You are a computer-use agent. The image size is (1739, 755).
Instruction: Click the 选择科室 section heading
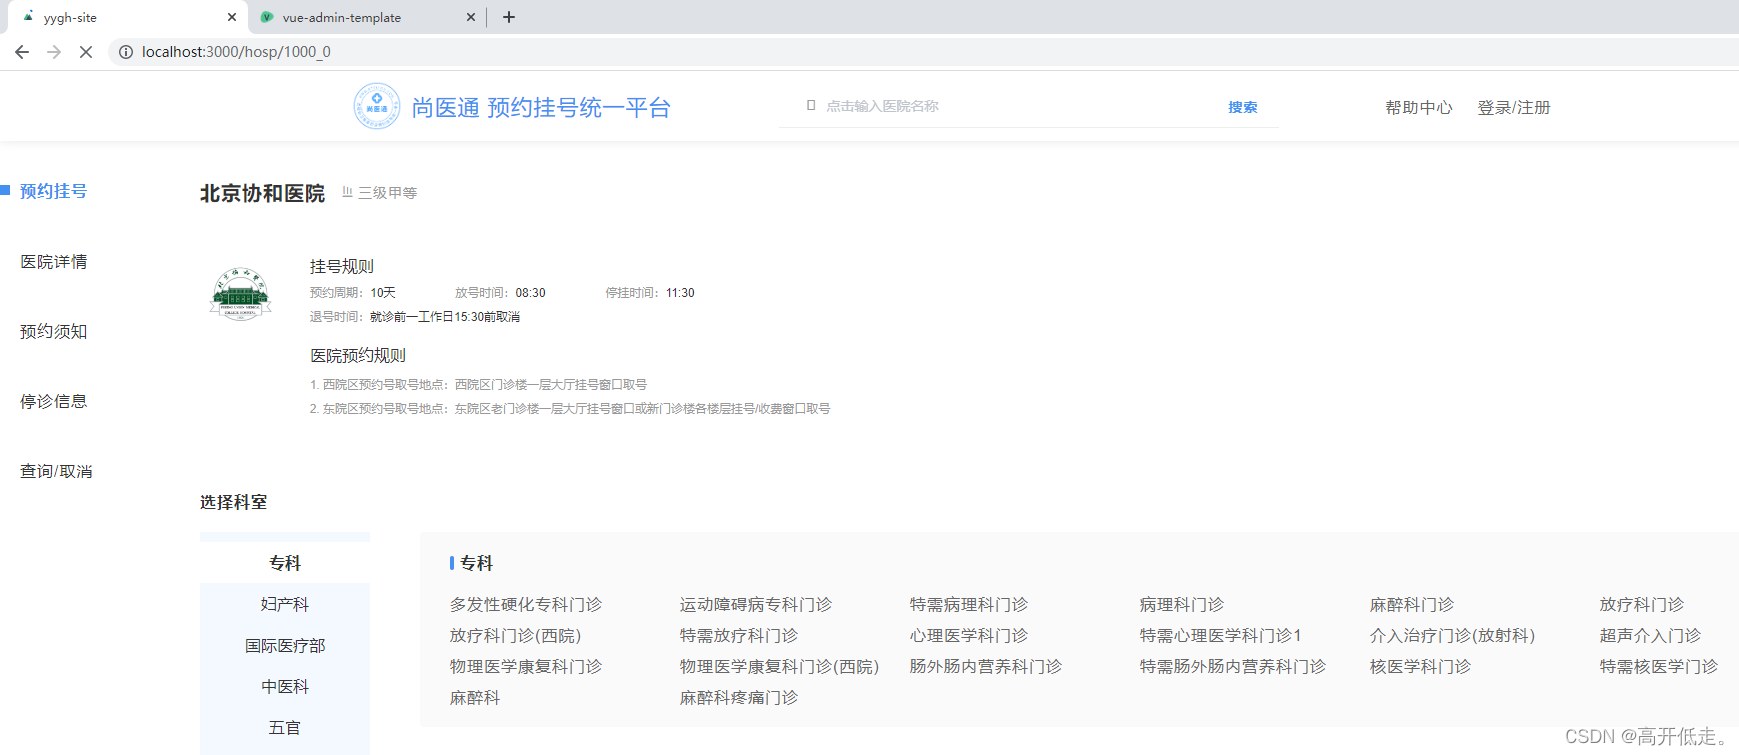234,502
